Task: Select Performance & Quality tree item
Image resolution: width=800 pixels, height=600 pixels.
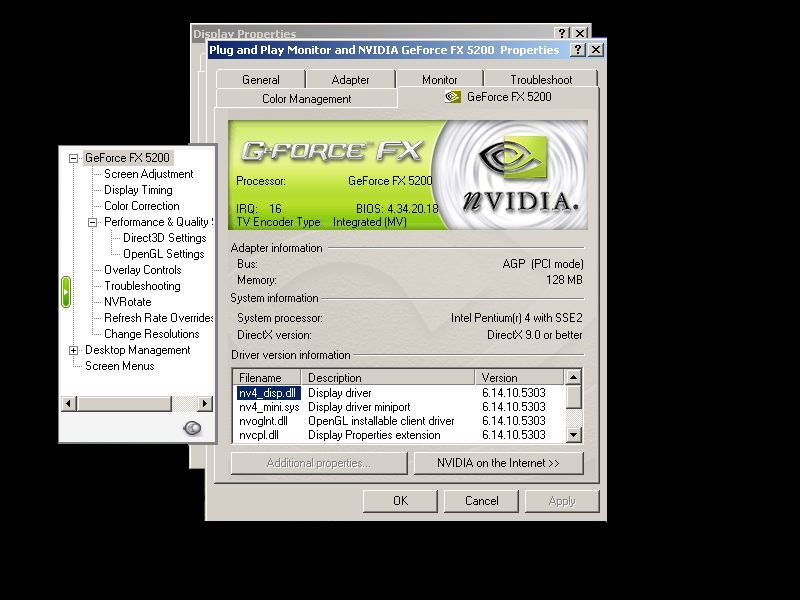Action: (x=158, y=222)
